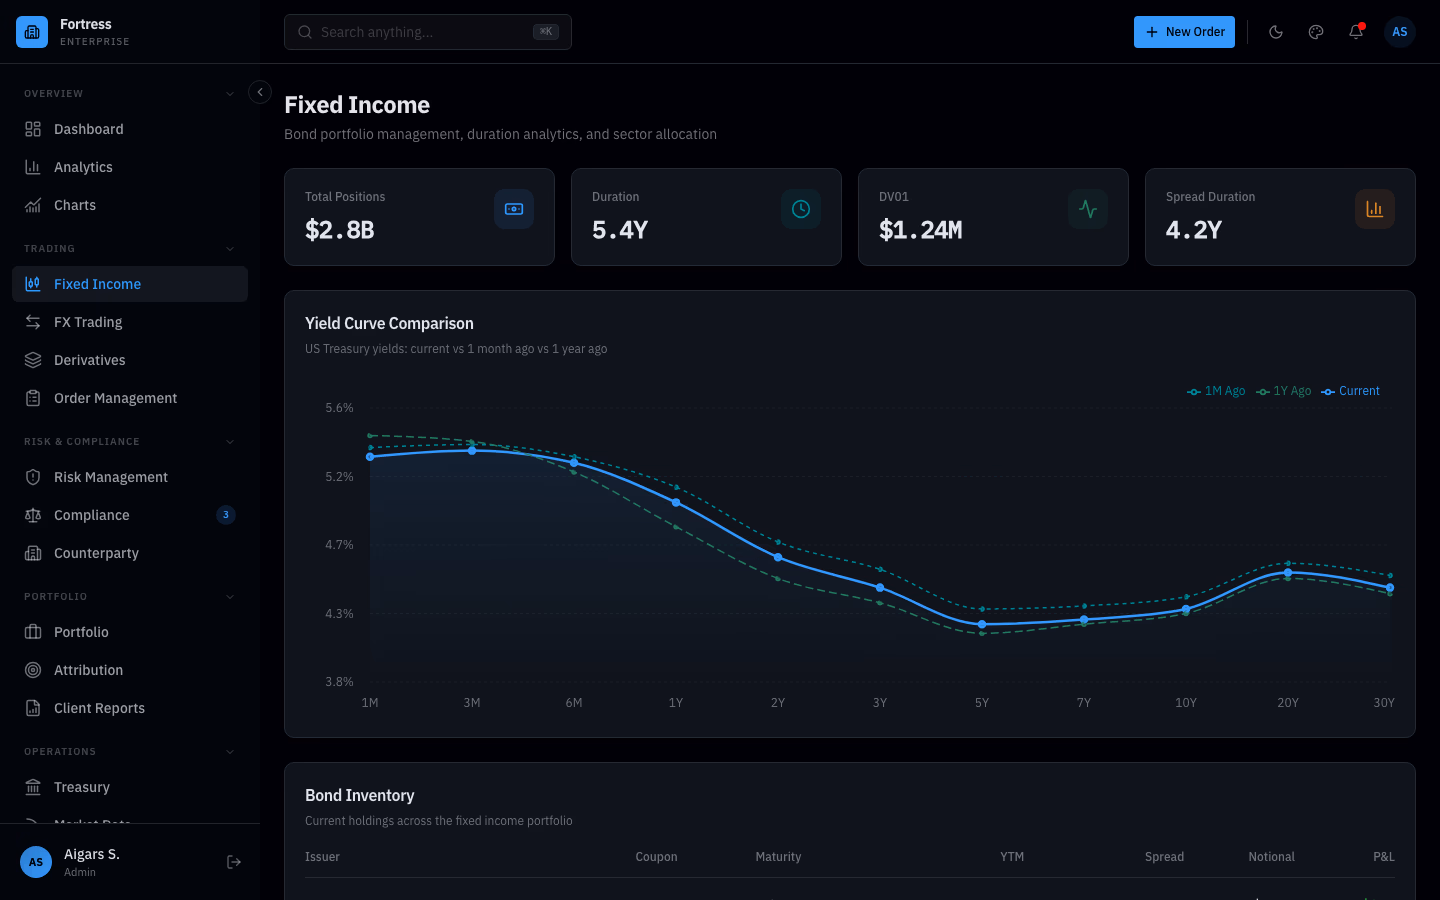Click the Maturity column header
The width and height of the screenshot is (1440, 900).
click(x=778, y=857)
